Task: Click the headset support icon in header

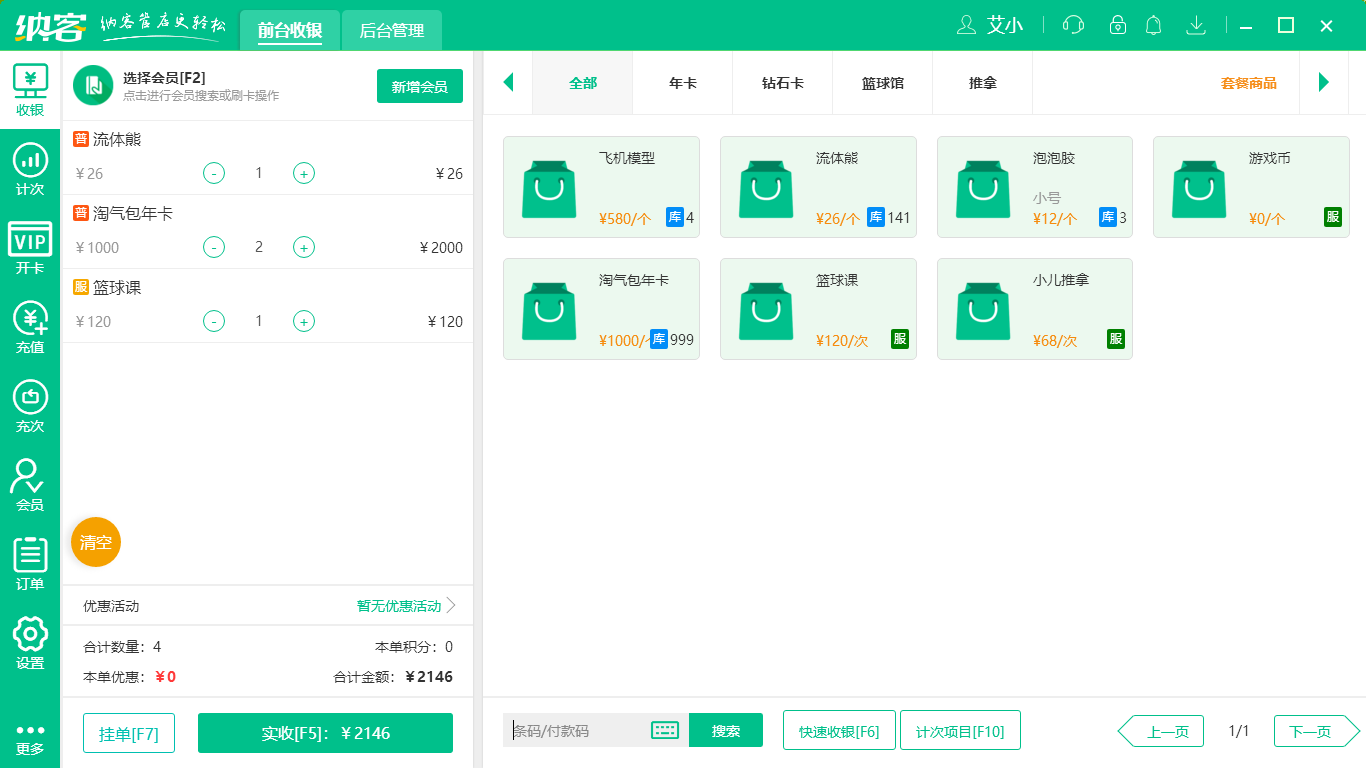Action: tap(1072, 25)
